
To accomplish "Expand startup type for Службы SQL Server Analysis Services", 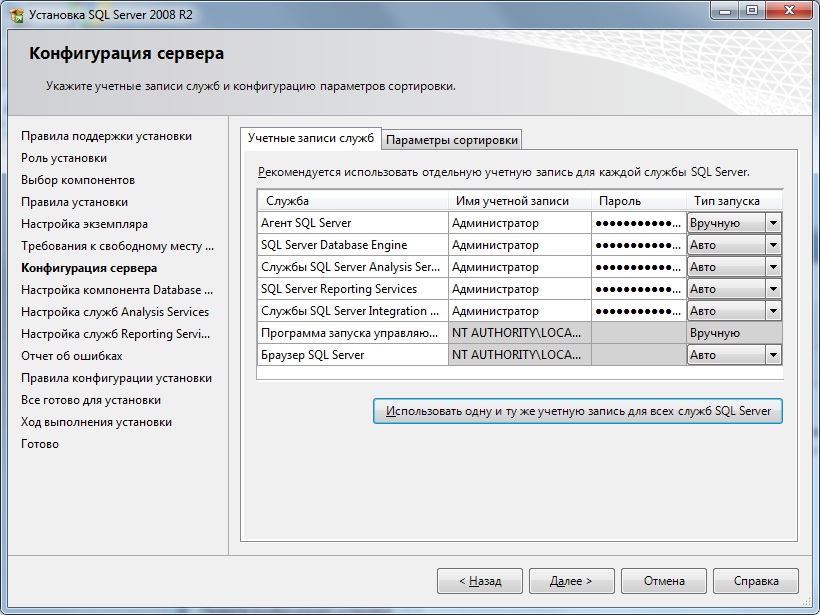I will coord(773,267).
